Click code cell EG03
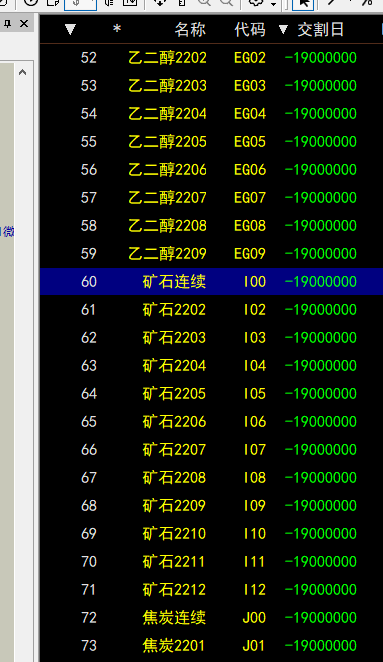This screenshot has height=662, width=383. pyautogui.click(x=250, y=85)
